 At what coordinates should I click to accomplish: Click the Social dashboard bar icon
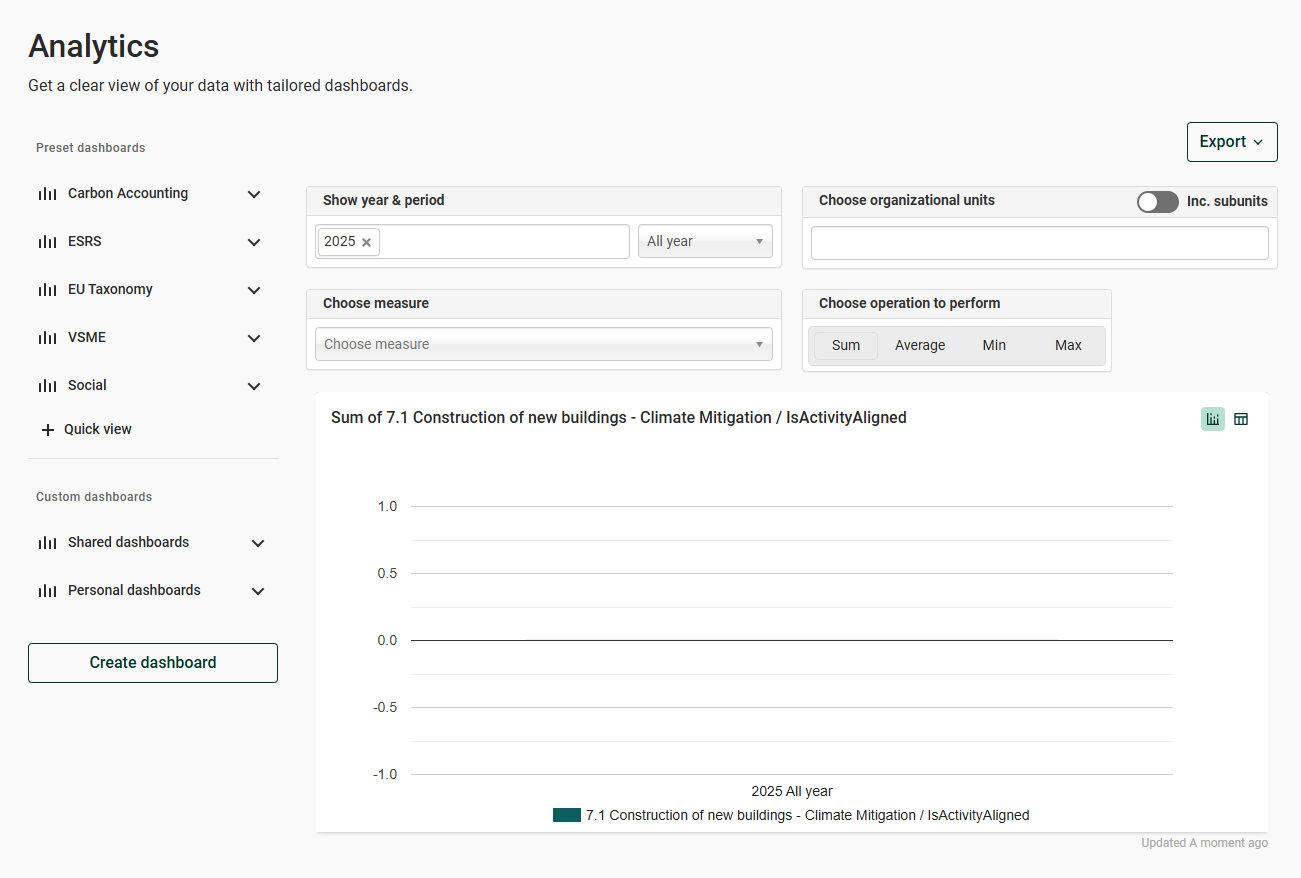[x=47, y=386]
